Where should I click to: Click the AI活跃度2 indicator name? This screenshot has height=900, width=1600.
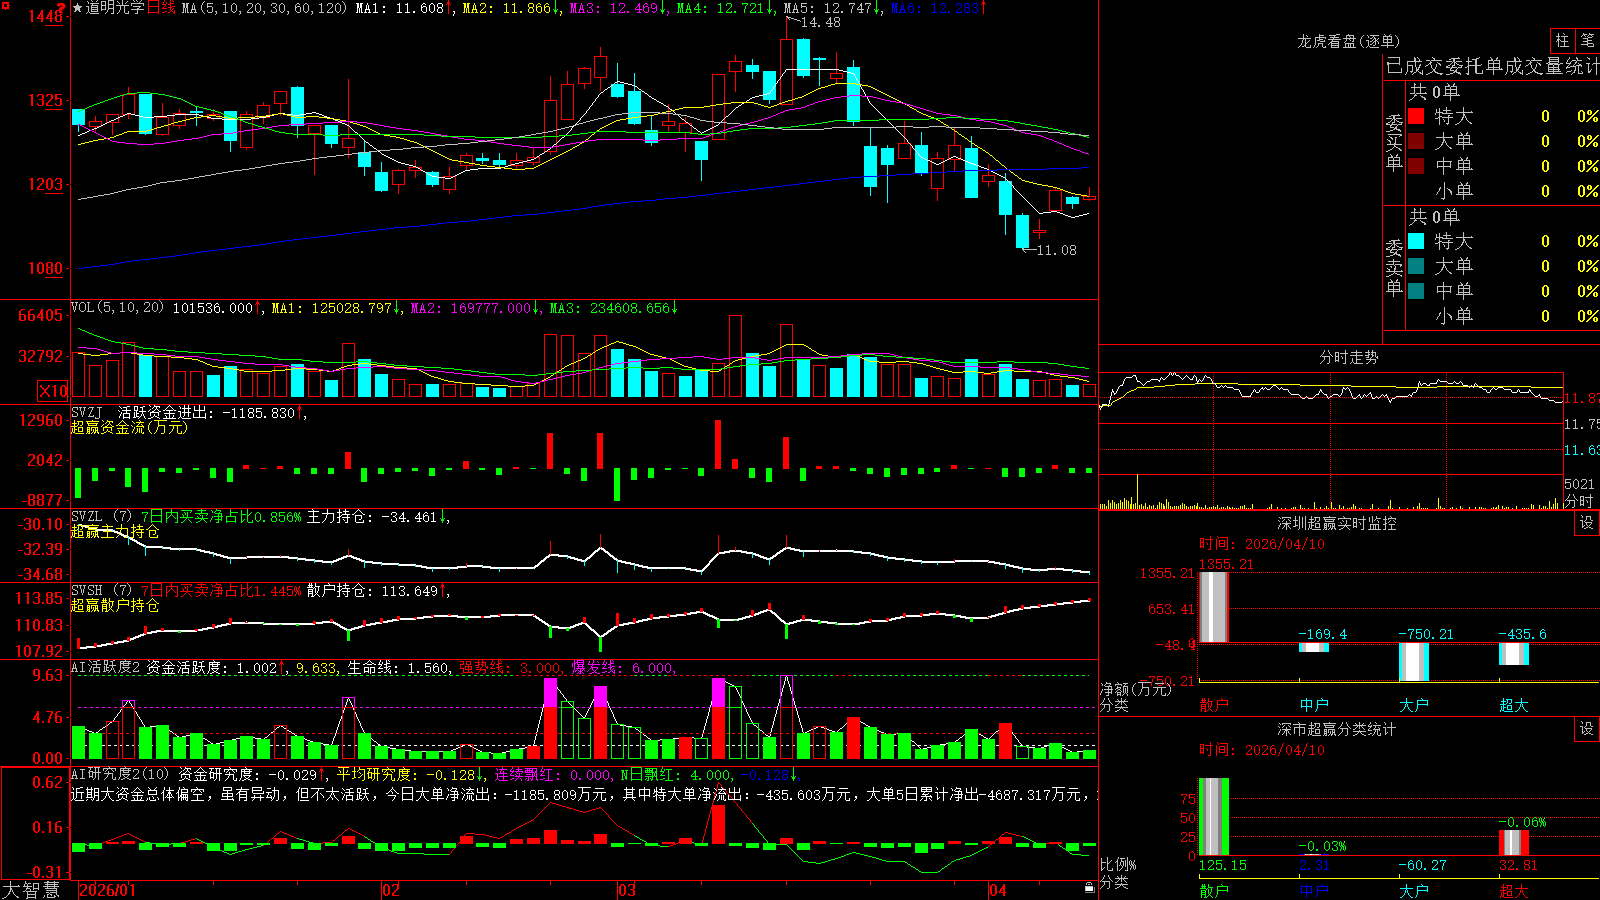pyautogui.click(x=106, y=668)
